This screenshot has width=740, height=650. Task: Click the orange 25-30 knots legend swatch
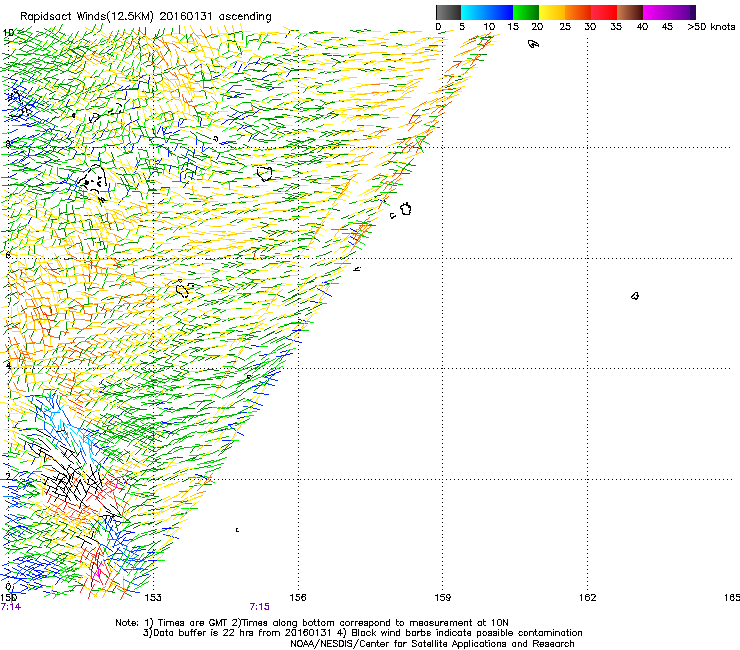(x=578, y=12)
